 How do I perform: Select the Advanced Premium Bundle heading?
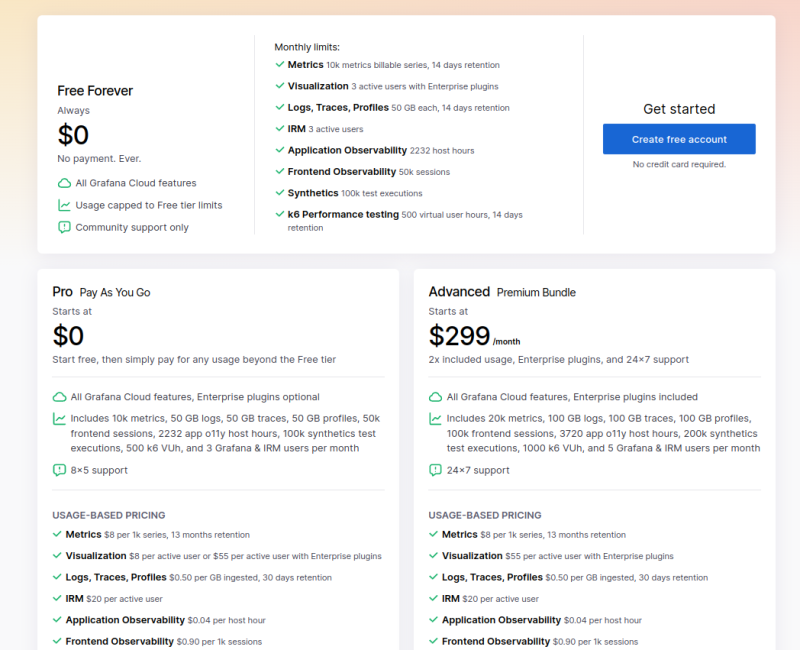(502, 292)
